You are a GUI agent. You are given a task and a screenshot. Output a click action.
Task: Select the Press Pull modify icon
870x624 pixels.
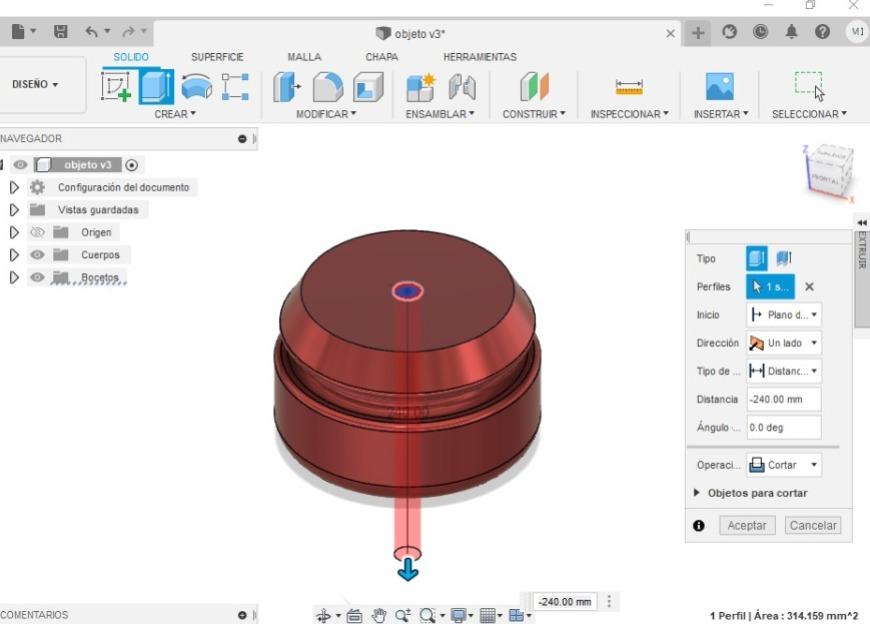pos(287,87)
